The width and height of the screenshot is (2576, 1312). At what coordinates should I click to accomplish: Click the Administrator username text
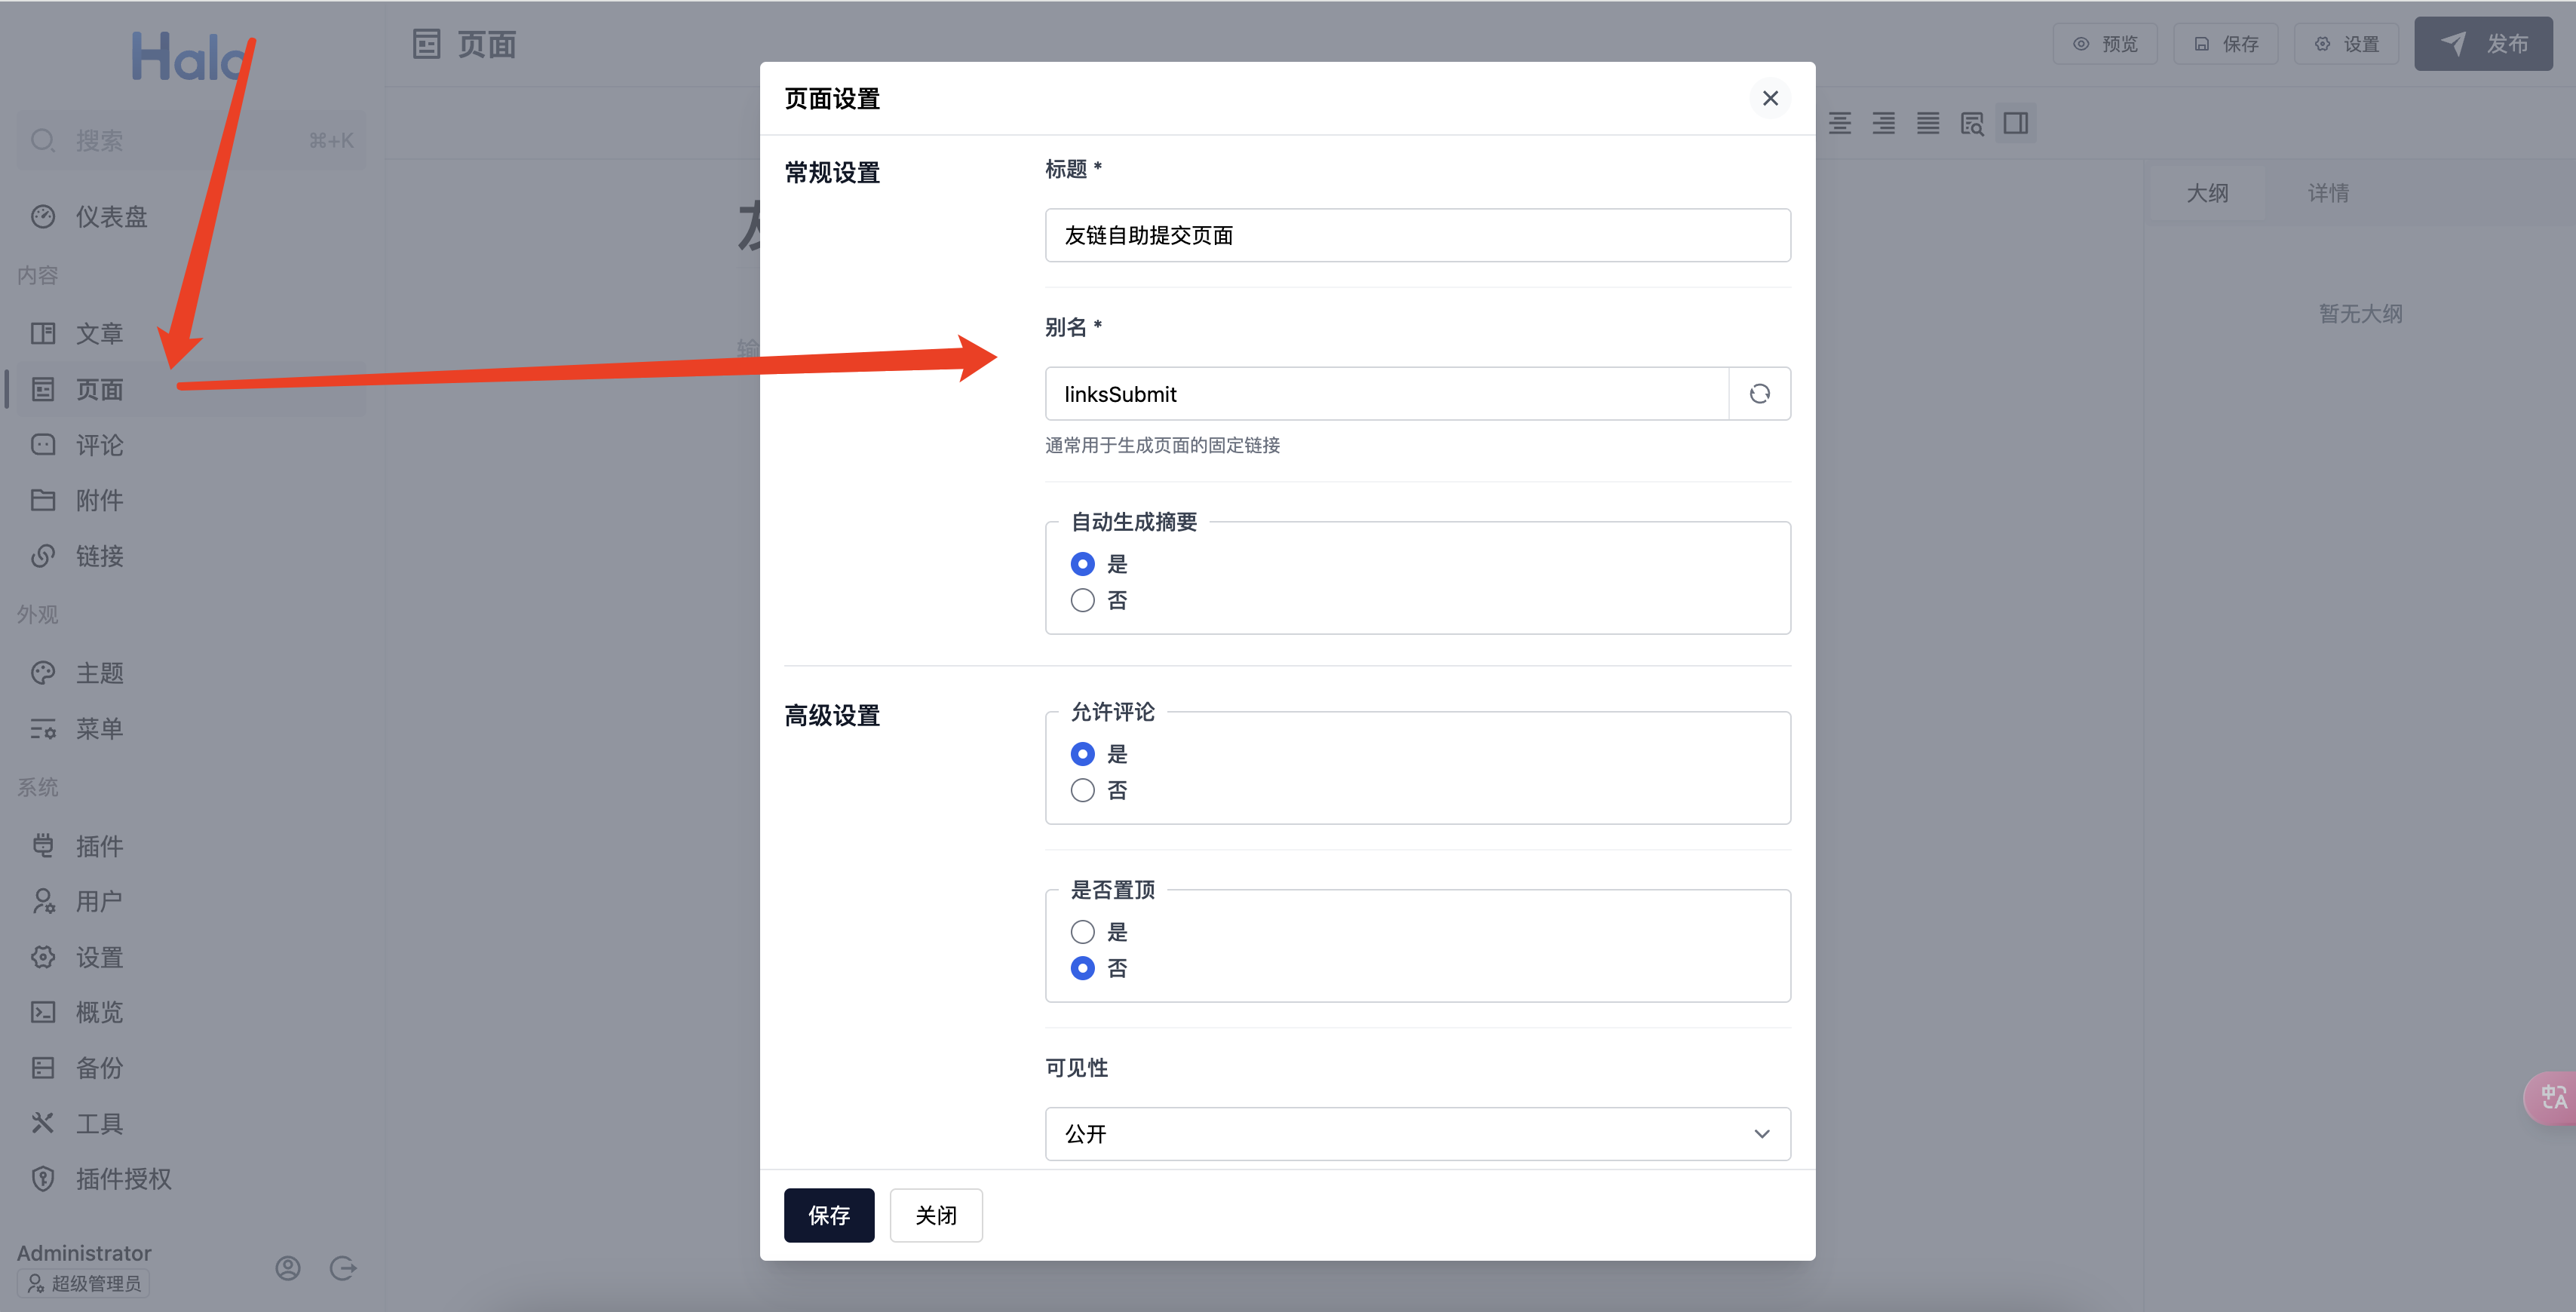(x=84, y=1253)
